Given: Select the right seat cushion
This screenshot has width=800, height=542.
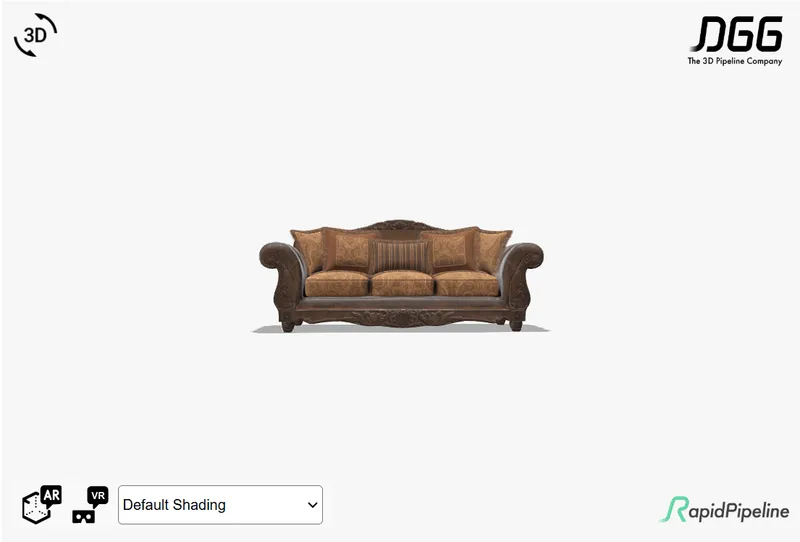Looking at the screenshot, I should (x=466, y=284).
